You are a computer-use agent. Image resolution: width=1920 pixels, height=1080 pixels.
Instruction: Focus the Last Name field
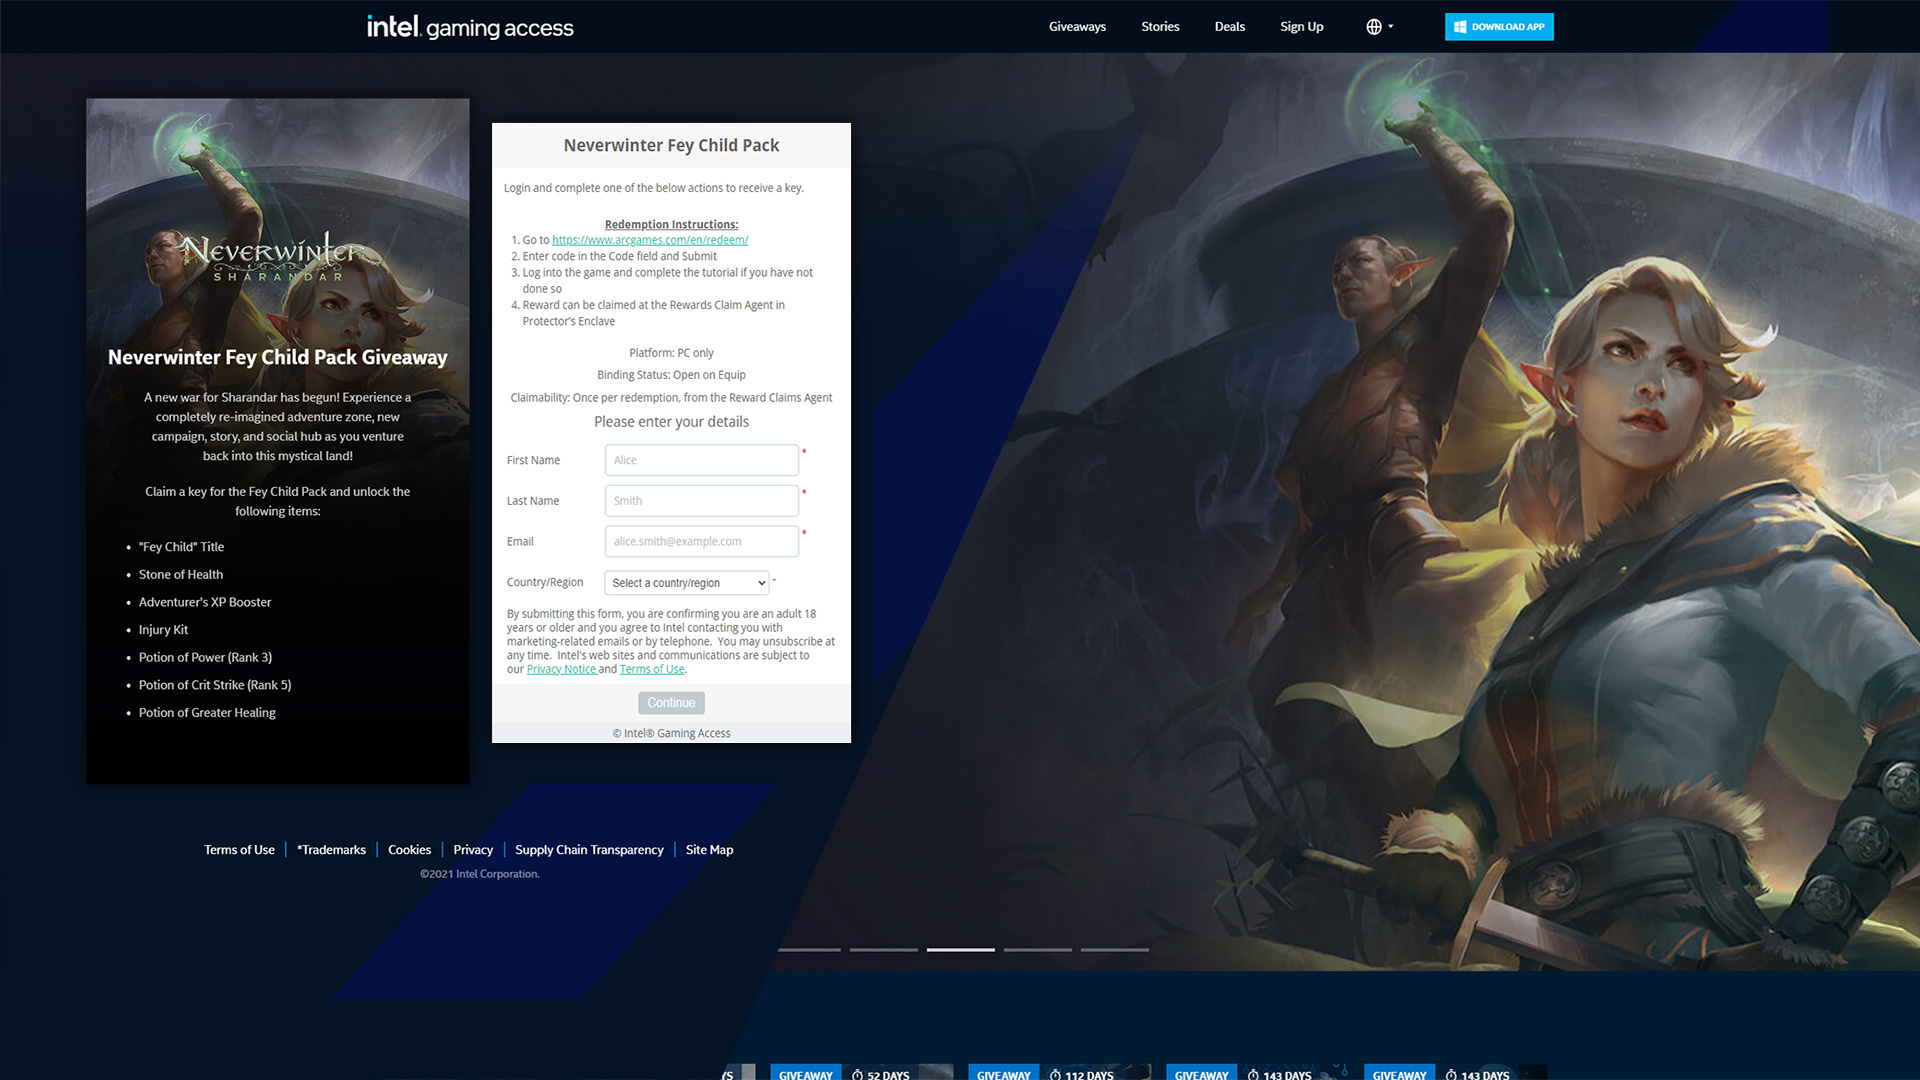tap(701, 501)
